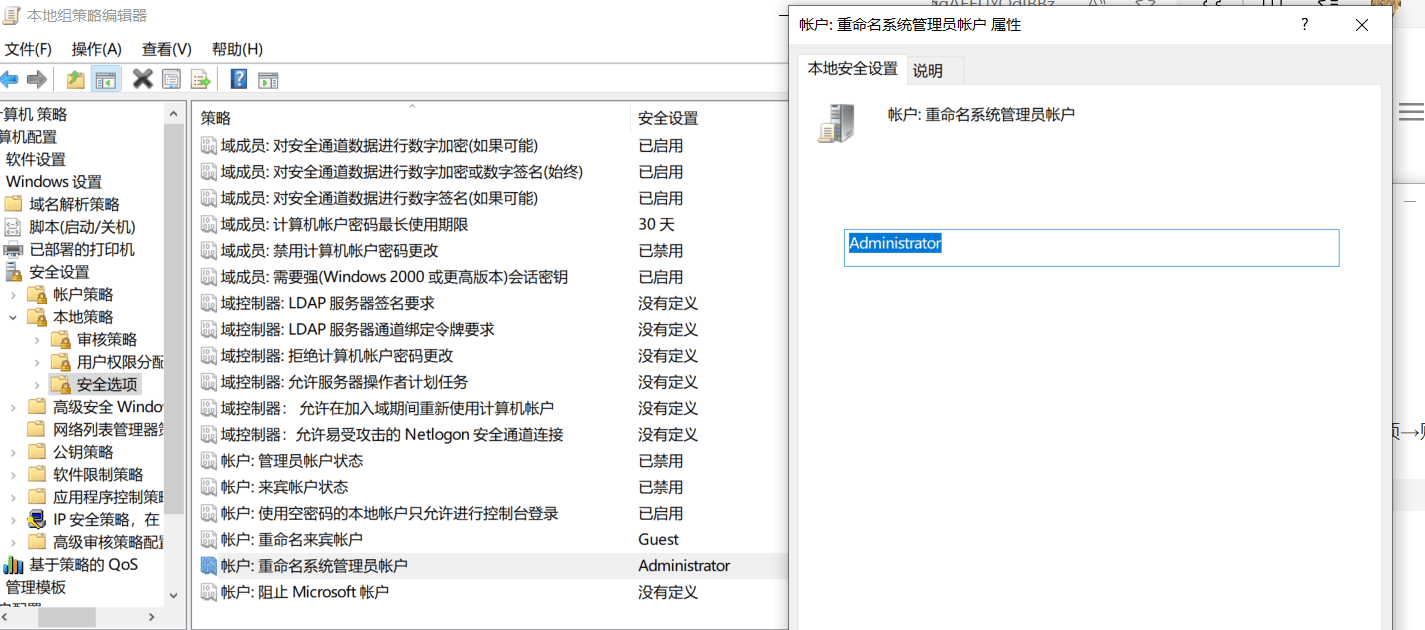Click the Show Action Pane toolbar icon
The image size is (1425, 630).
coord(268,78)
